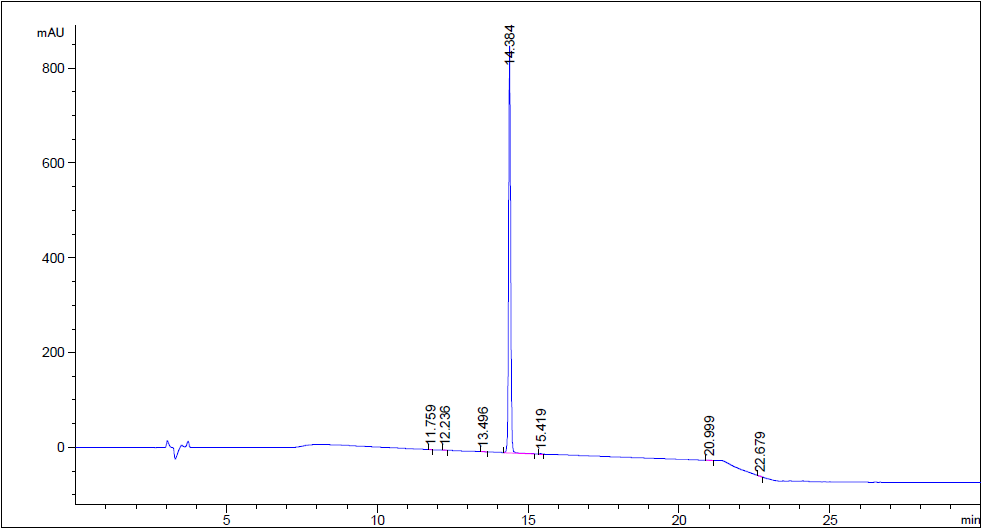Click the min axis unit label

970,520
